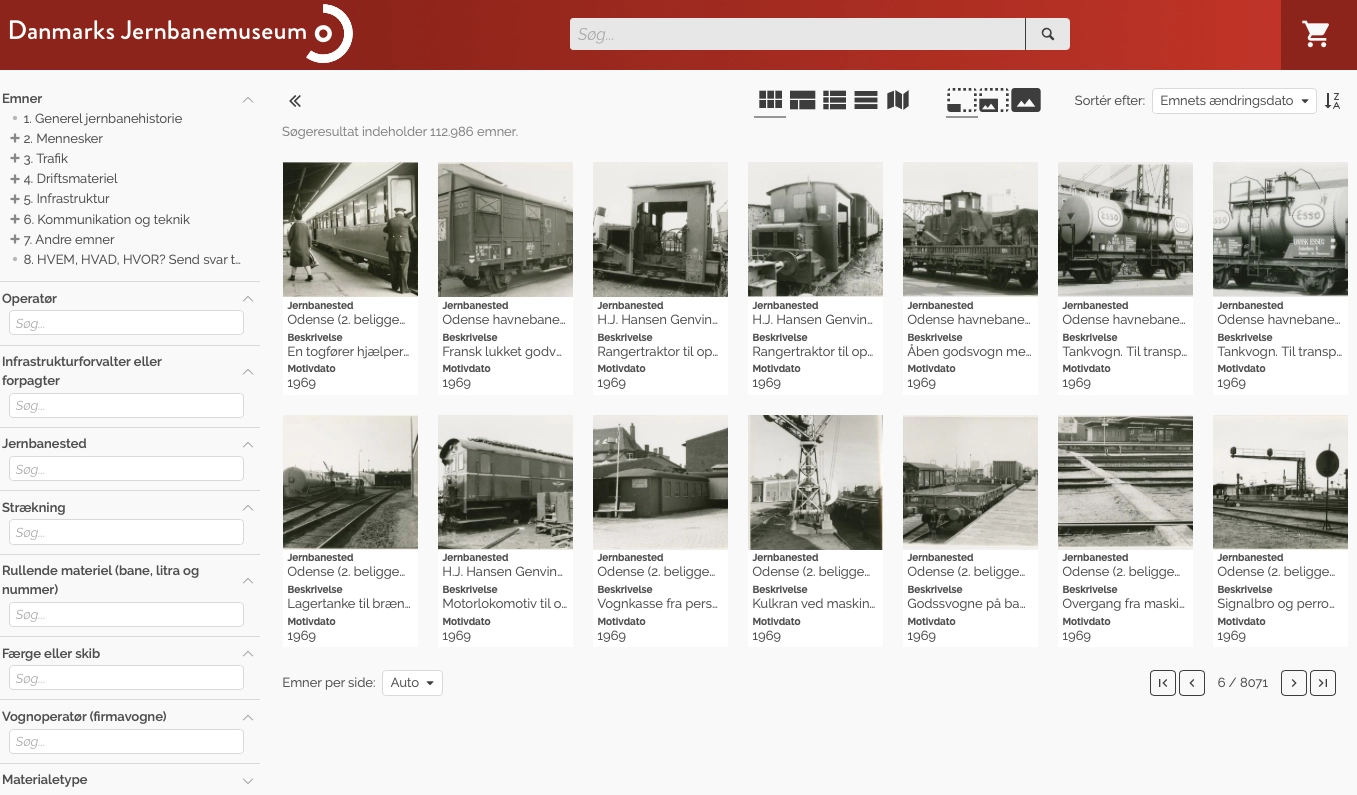
Task: Open the 'Signalbro og perron' photo thumbnail
Action: tap(1280, 482)
